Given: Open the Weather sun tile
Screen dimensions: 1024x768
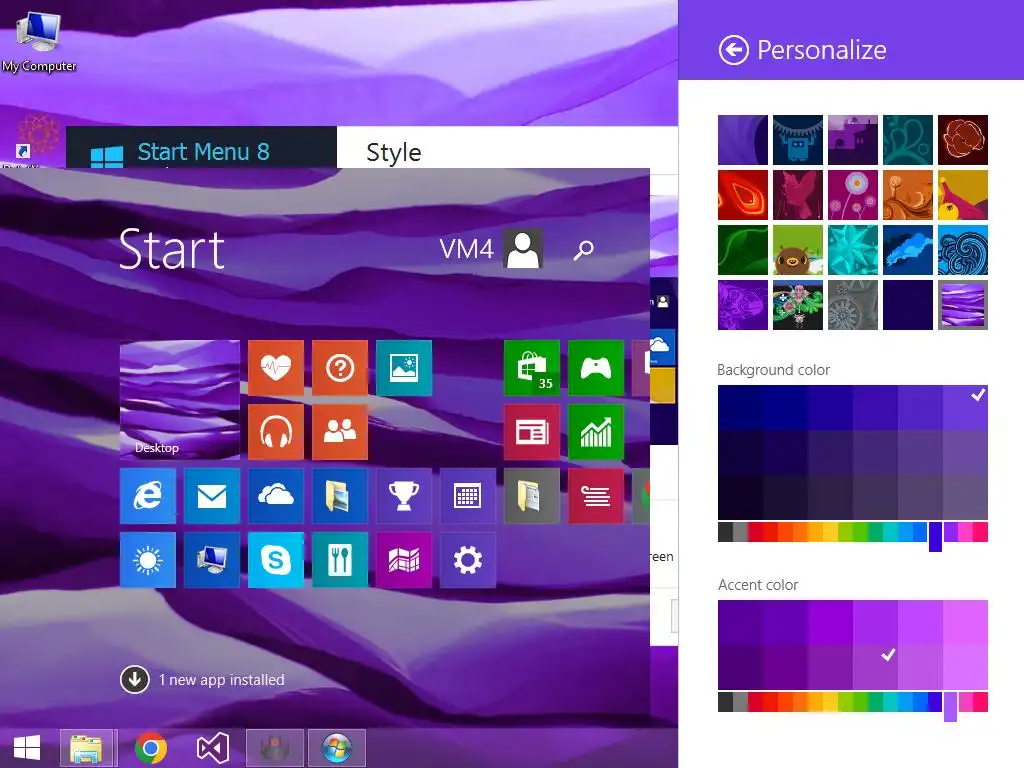Looking at the screenshot, I should (x=148, y=560).
